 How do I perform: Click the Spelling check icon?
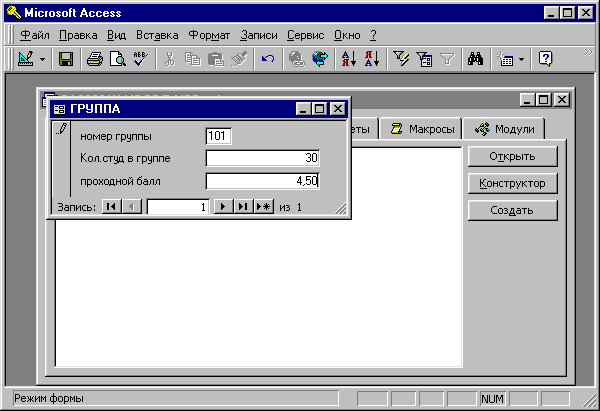[140, 59]
